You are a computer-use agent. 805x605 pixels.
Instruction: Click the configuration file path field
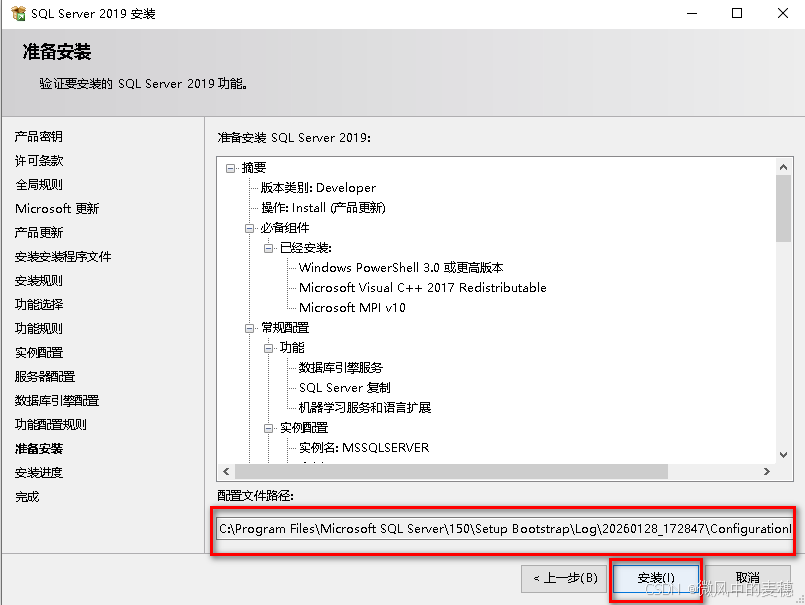505,528
